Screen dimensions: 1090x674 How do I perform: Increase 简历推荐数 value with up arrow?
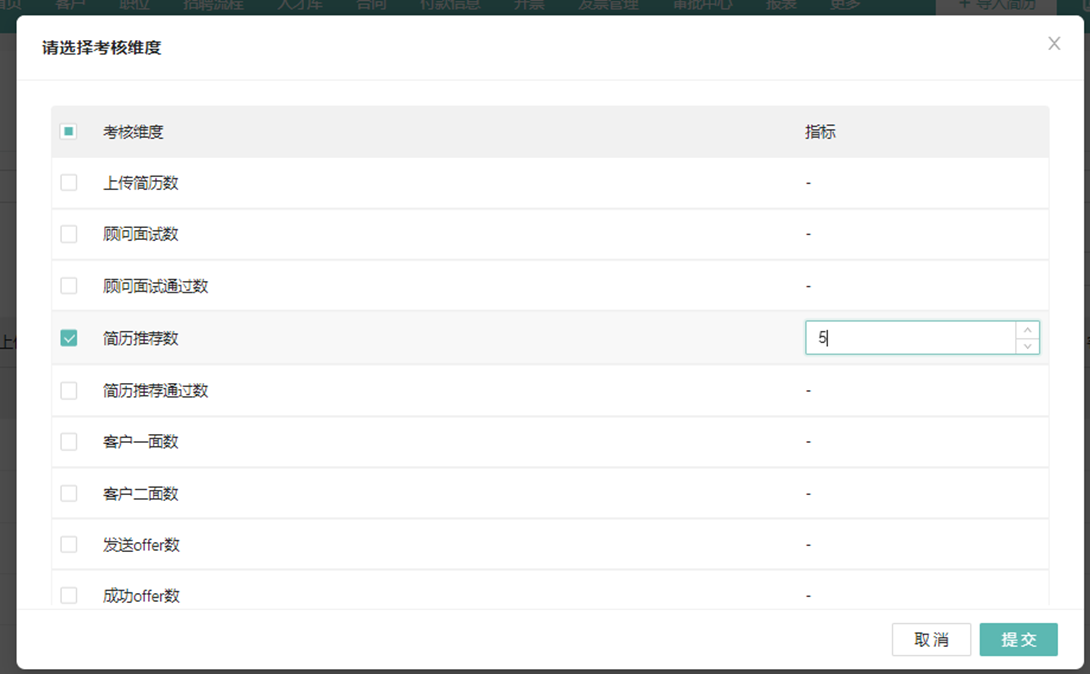pos(1027,330)
